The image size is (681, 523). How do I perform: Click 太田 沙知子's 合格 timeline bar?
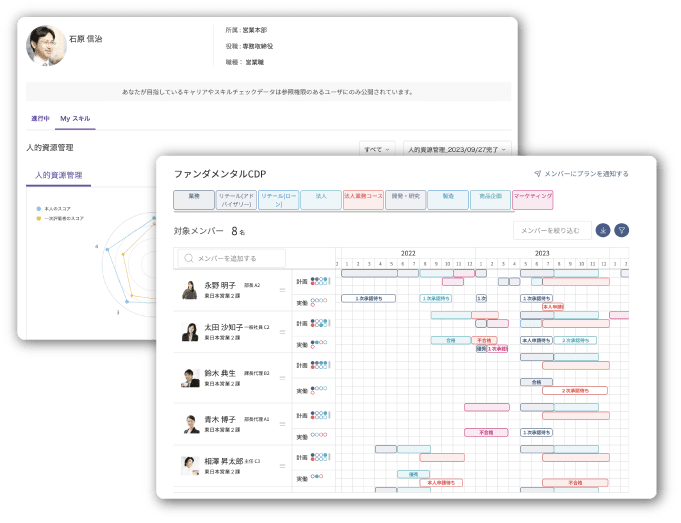[451, 341]
